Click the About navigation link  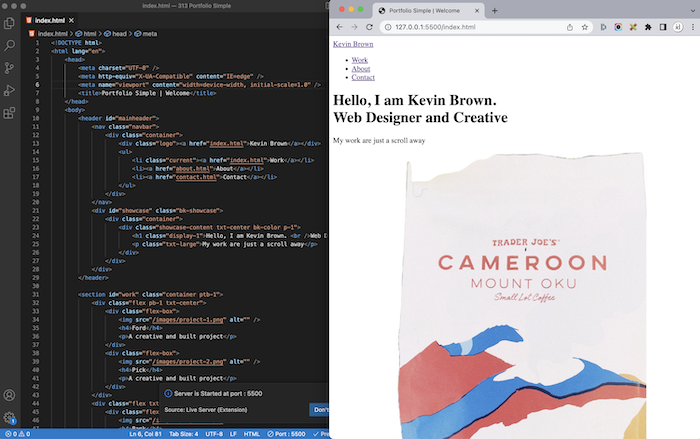pos(361,69)
